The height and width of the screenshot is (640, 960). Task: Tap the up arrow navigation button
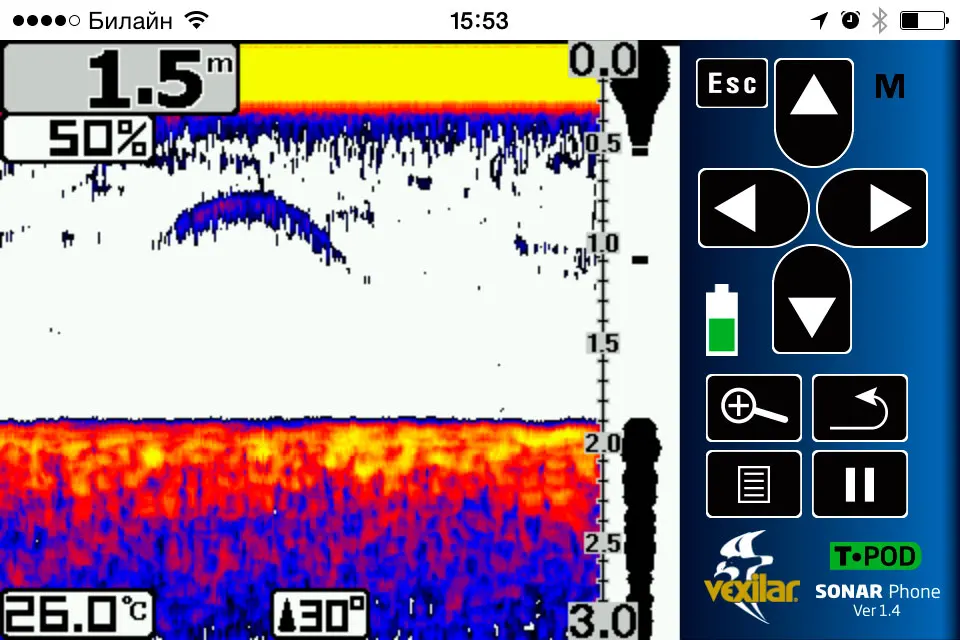pyautogui.click(x=814, y=112)
